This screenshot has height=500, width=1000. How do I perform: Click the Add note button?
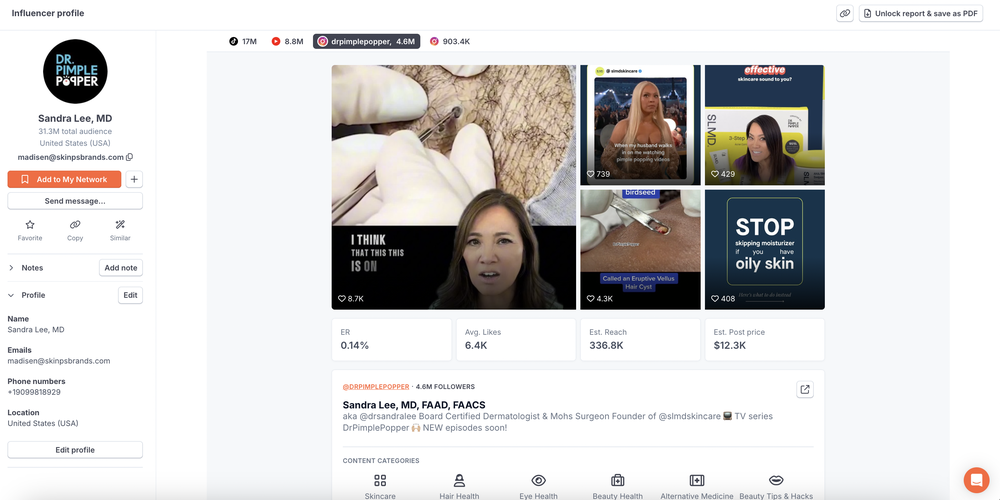pyautogui.click(x=121, y=268)
